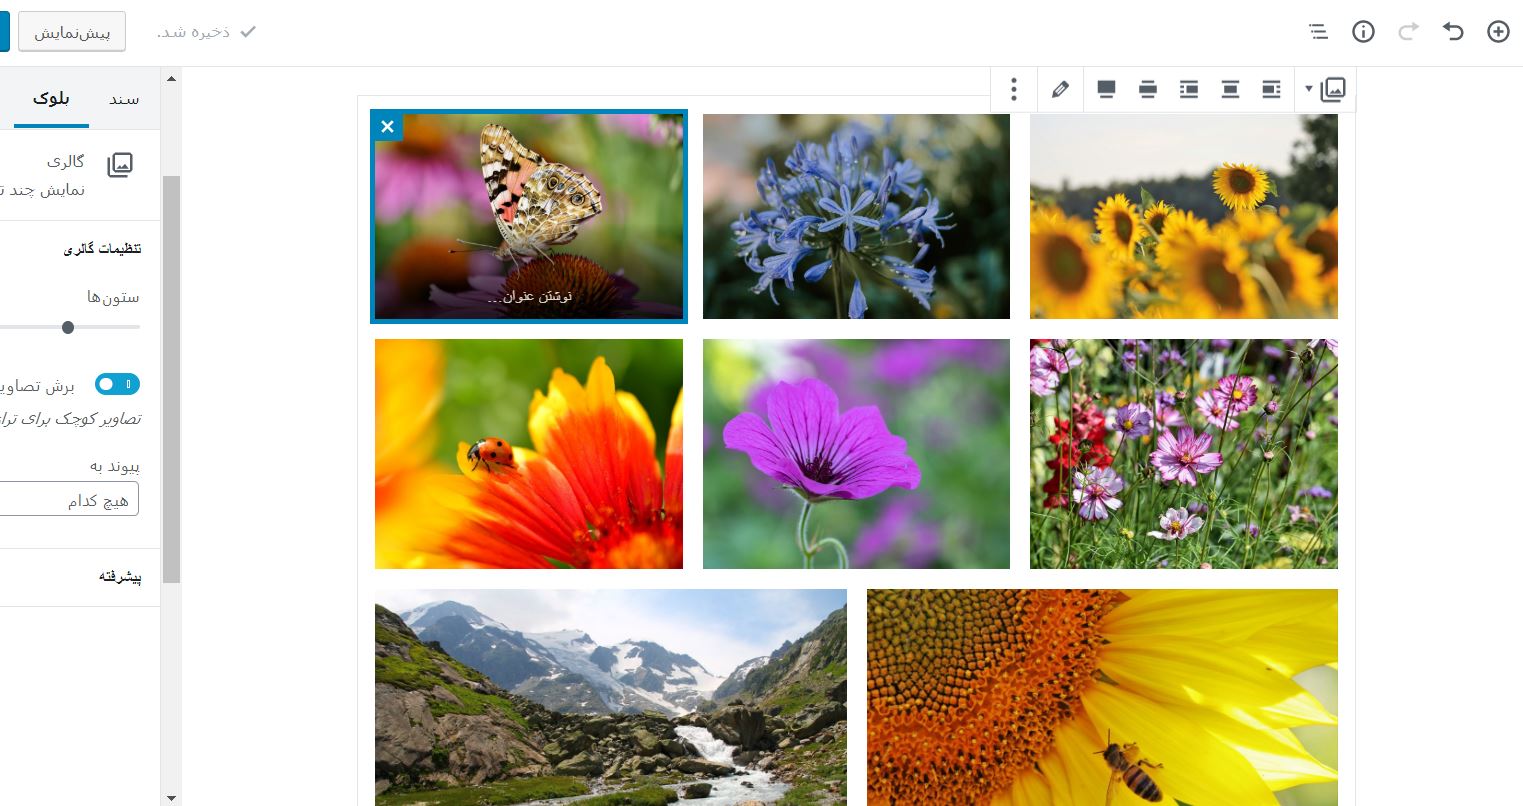Redo the last undone change

click(x=1408, y=32)
